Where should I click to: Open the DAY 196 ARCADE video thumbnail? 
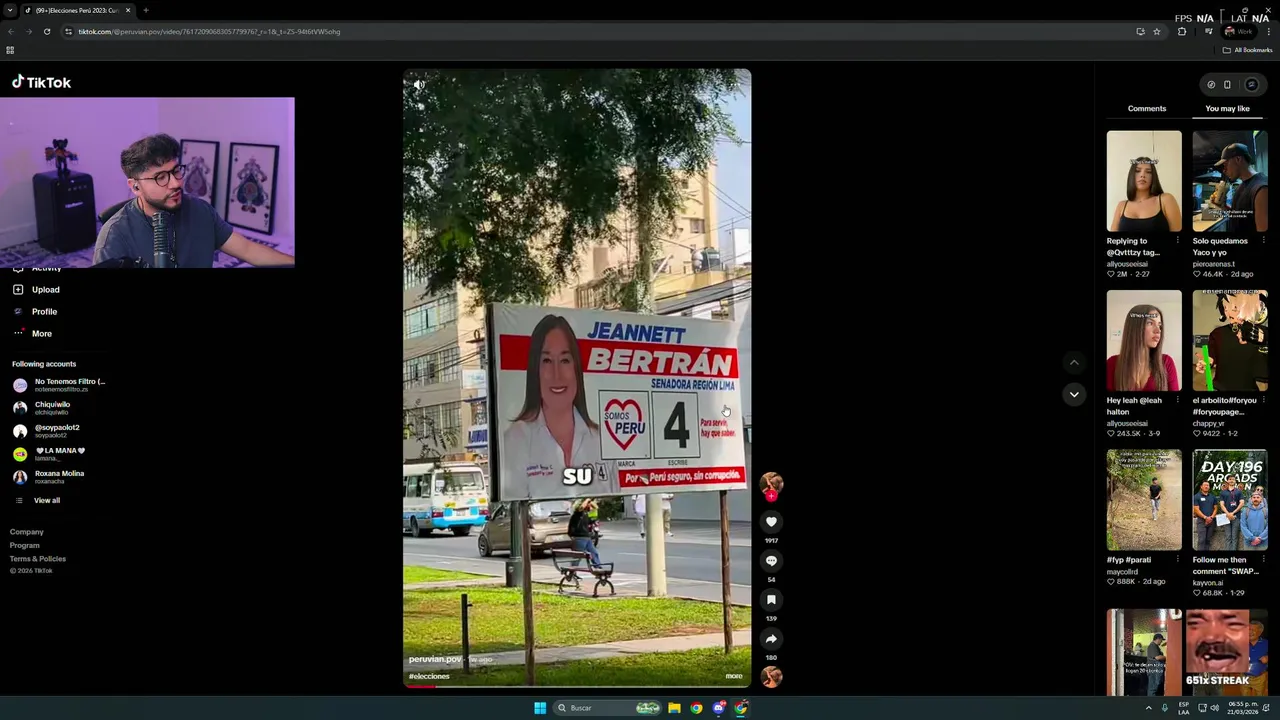pos(1230,500)
